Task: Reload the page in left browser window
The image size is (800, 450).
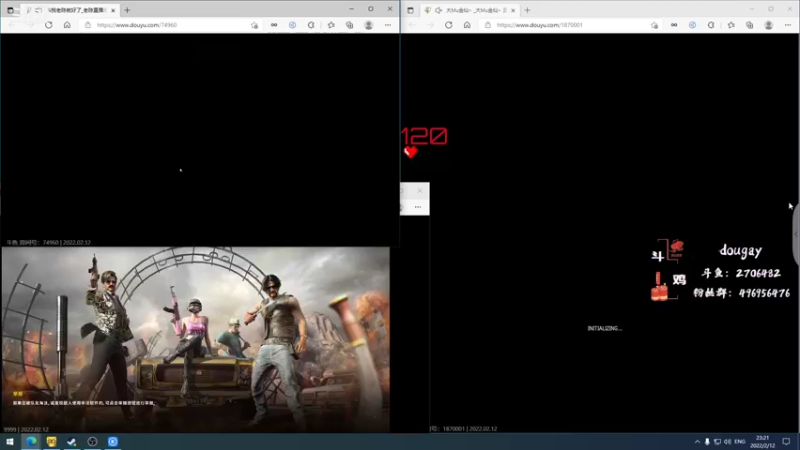Action: pos(48,24)
